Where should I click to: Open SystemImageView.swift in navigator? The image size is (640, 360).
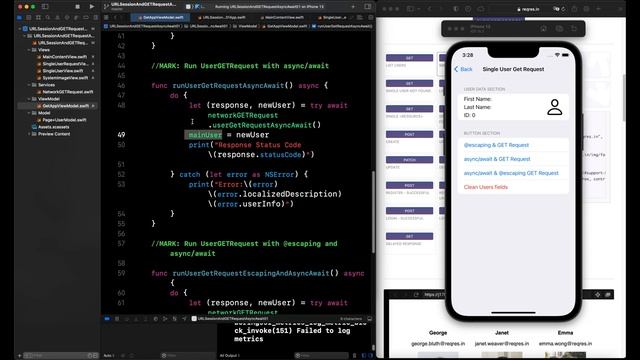click(65, 78)
